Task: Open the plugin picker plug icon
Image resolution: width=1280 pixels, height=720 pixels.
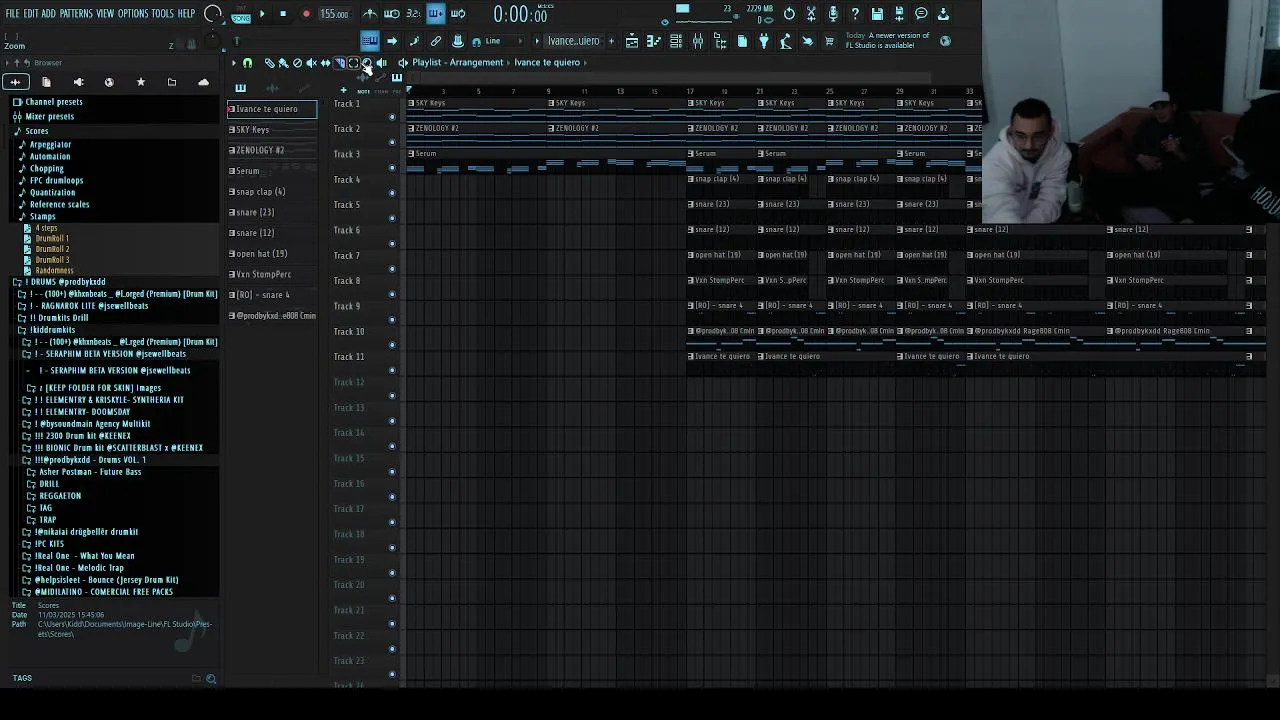Action: (x=763, y=41)
